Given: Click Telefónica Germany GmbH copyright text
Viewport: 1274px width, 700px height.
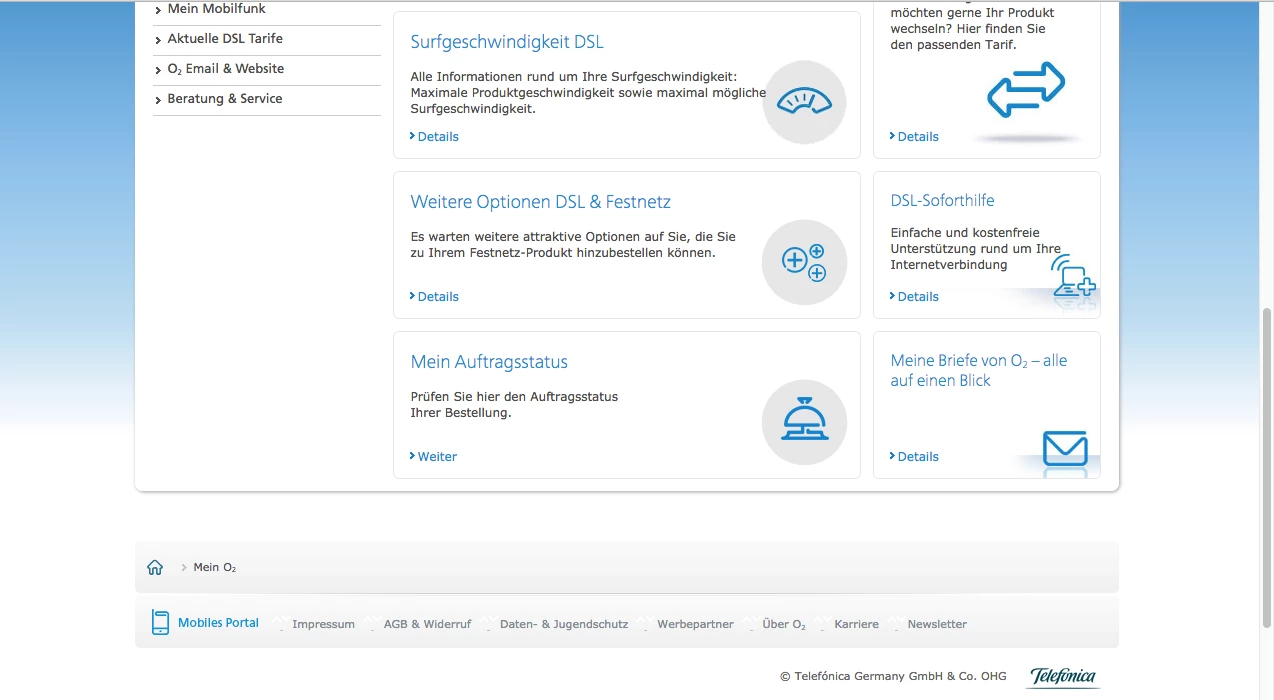Looking at the screenshot, I should pos(893,677).
